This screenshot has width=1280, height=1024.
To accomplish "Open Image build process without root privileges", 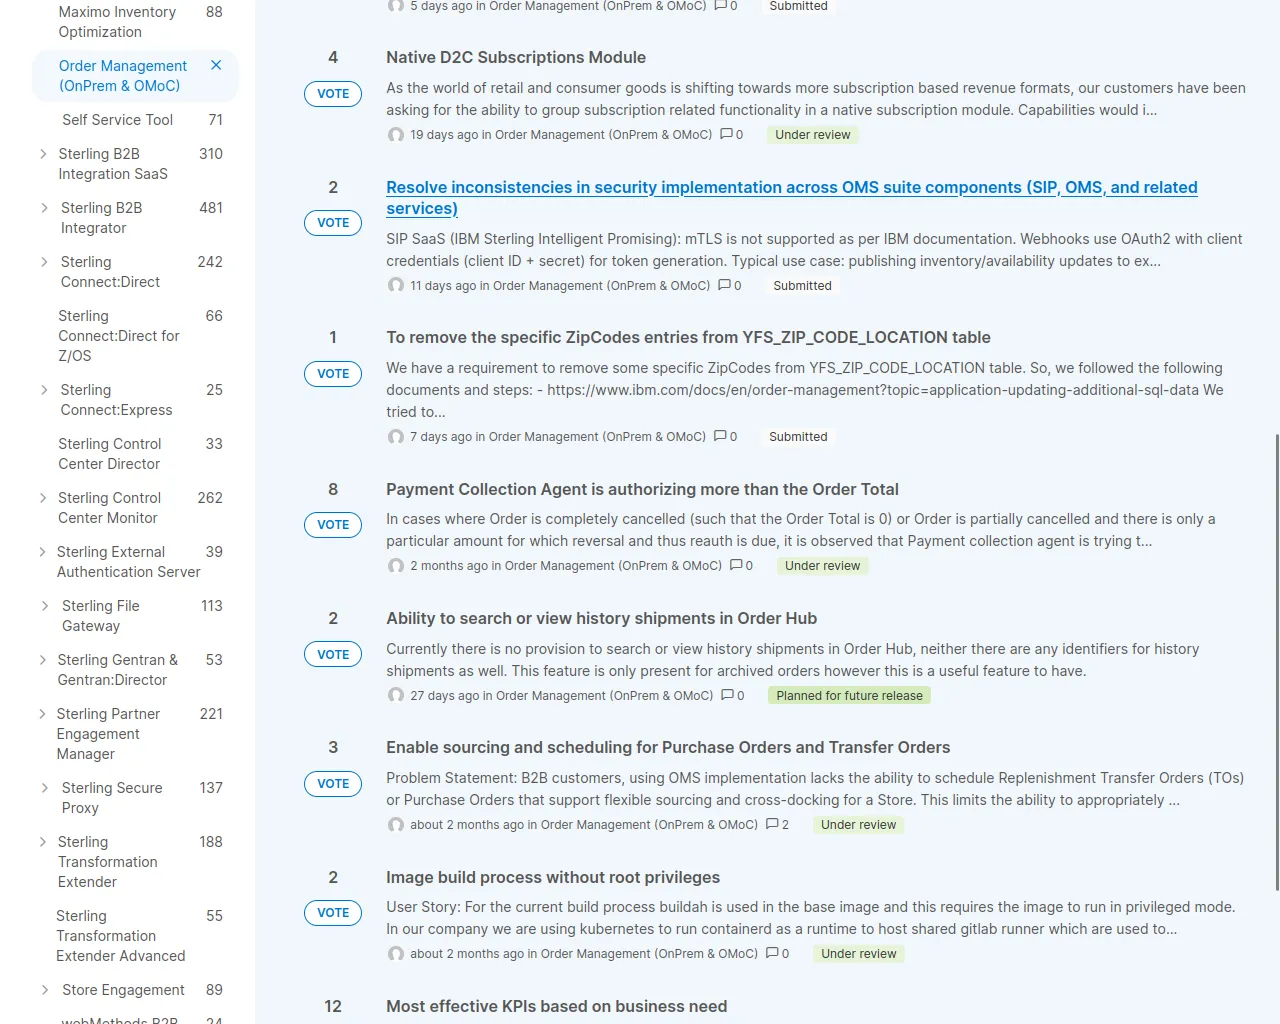I will point(553,878).
